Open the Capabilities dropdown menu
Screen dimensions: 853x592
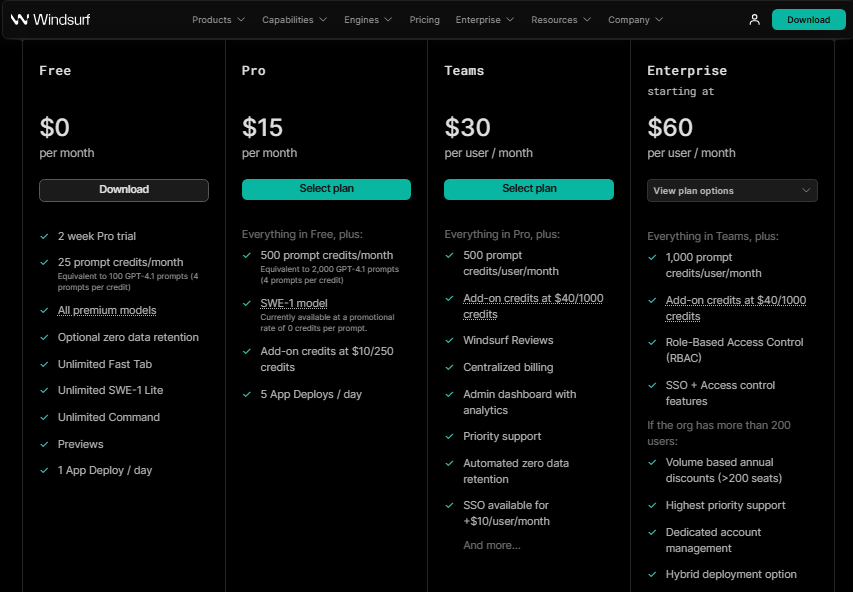pos(294,20)
